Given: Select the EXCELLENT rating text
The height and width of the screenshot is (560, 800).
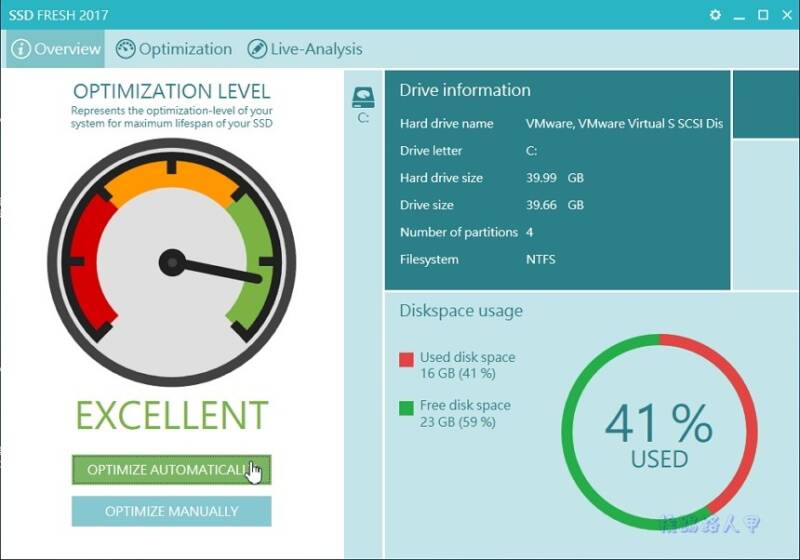Looking at the screenshot, I should (x=172, y=415).
